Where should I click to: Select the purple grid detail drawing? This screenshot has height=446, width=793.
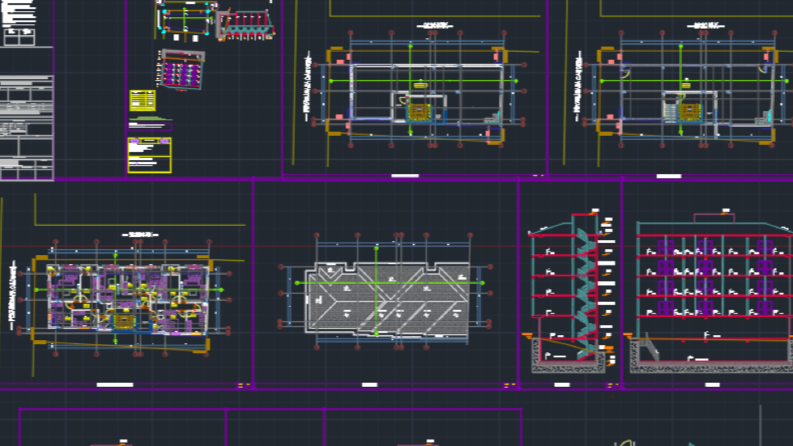(182, 70)
